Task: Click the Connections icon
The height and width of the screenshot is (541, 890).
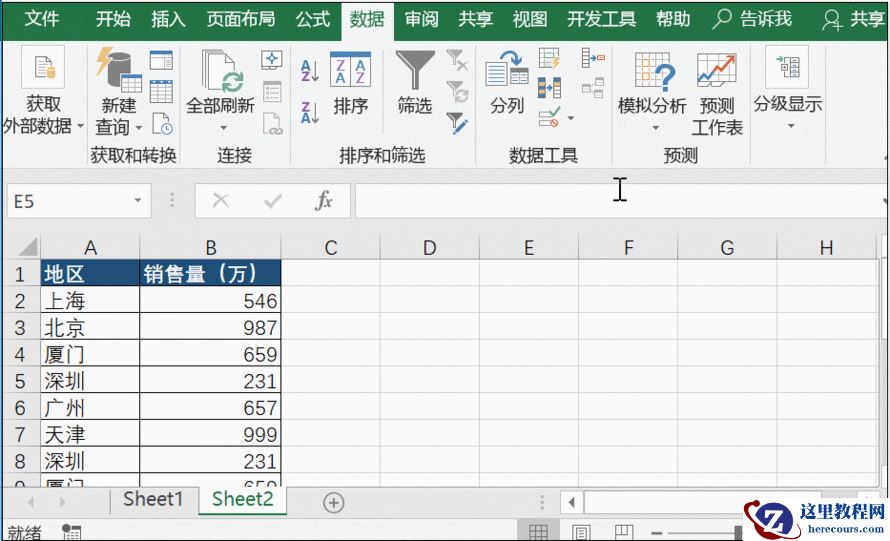Action: [272, 60]
